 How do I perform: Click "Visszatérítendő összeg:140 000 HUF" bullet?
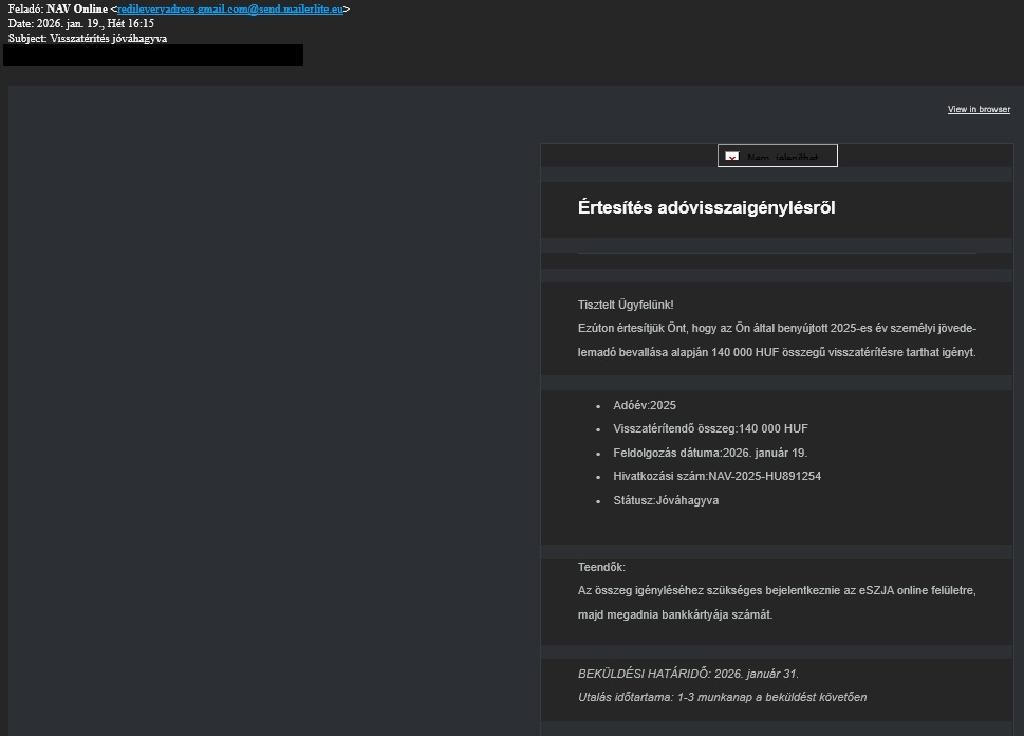pos(711,428)
